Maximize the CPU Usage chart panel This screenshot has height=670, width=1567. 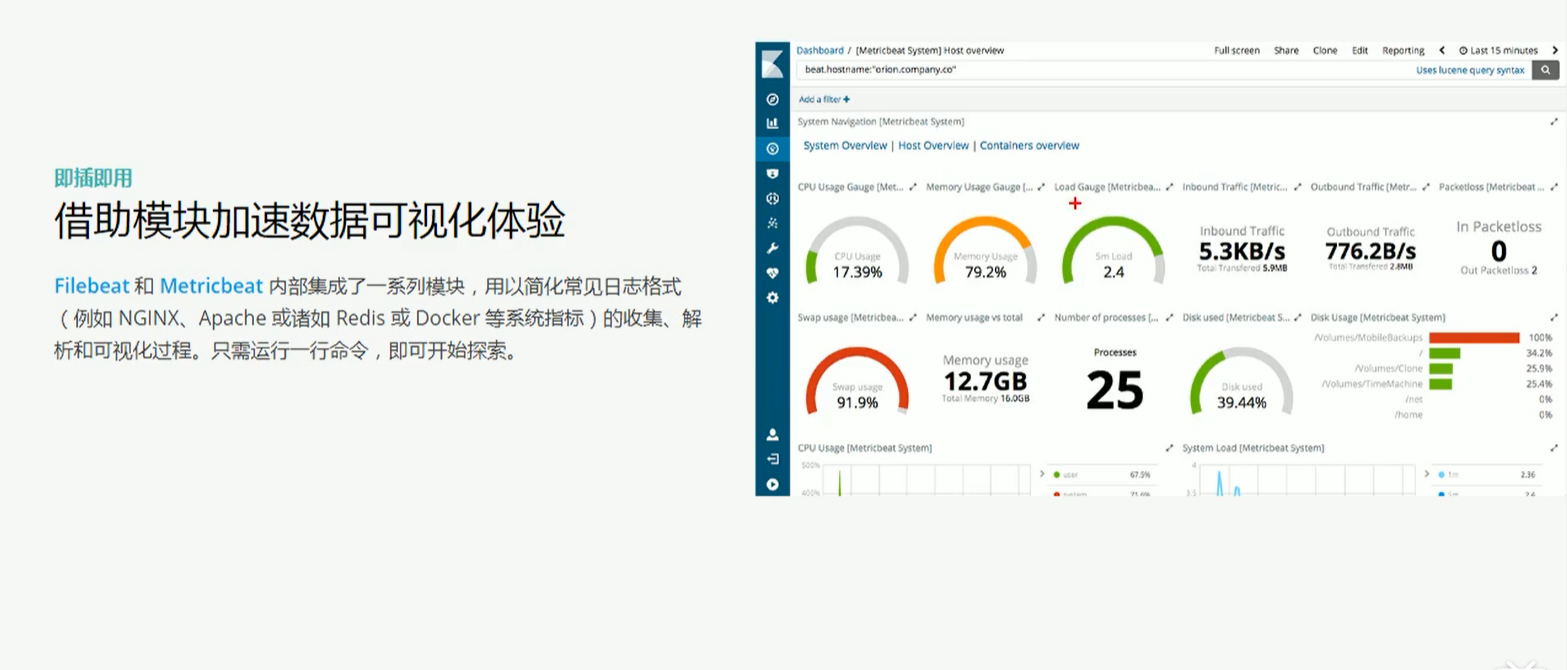tap(1169, 448)
